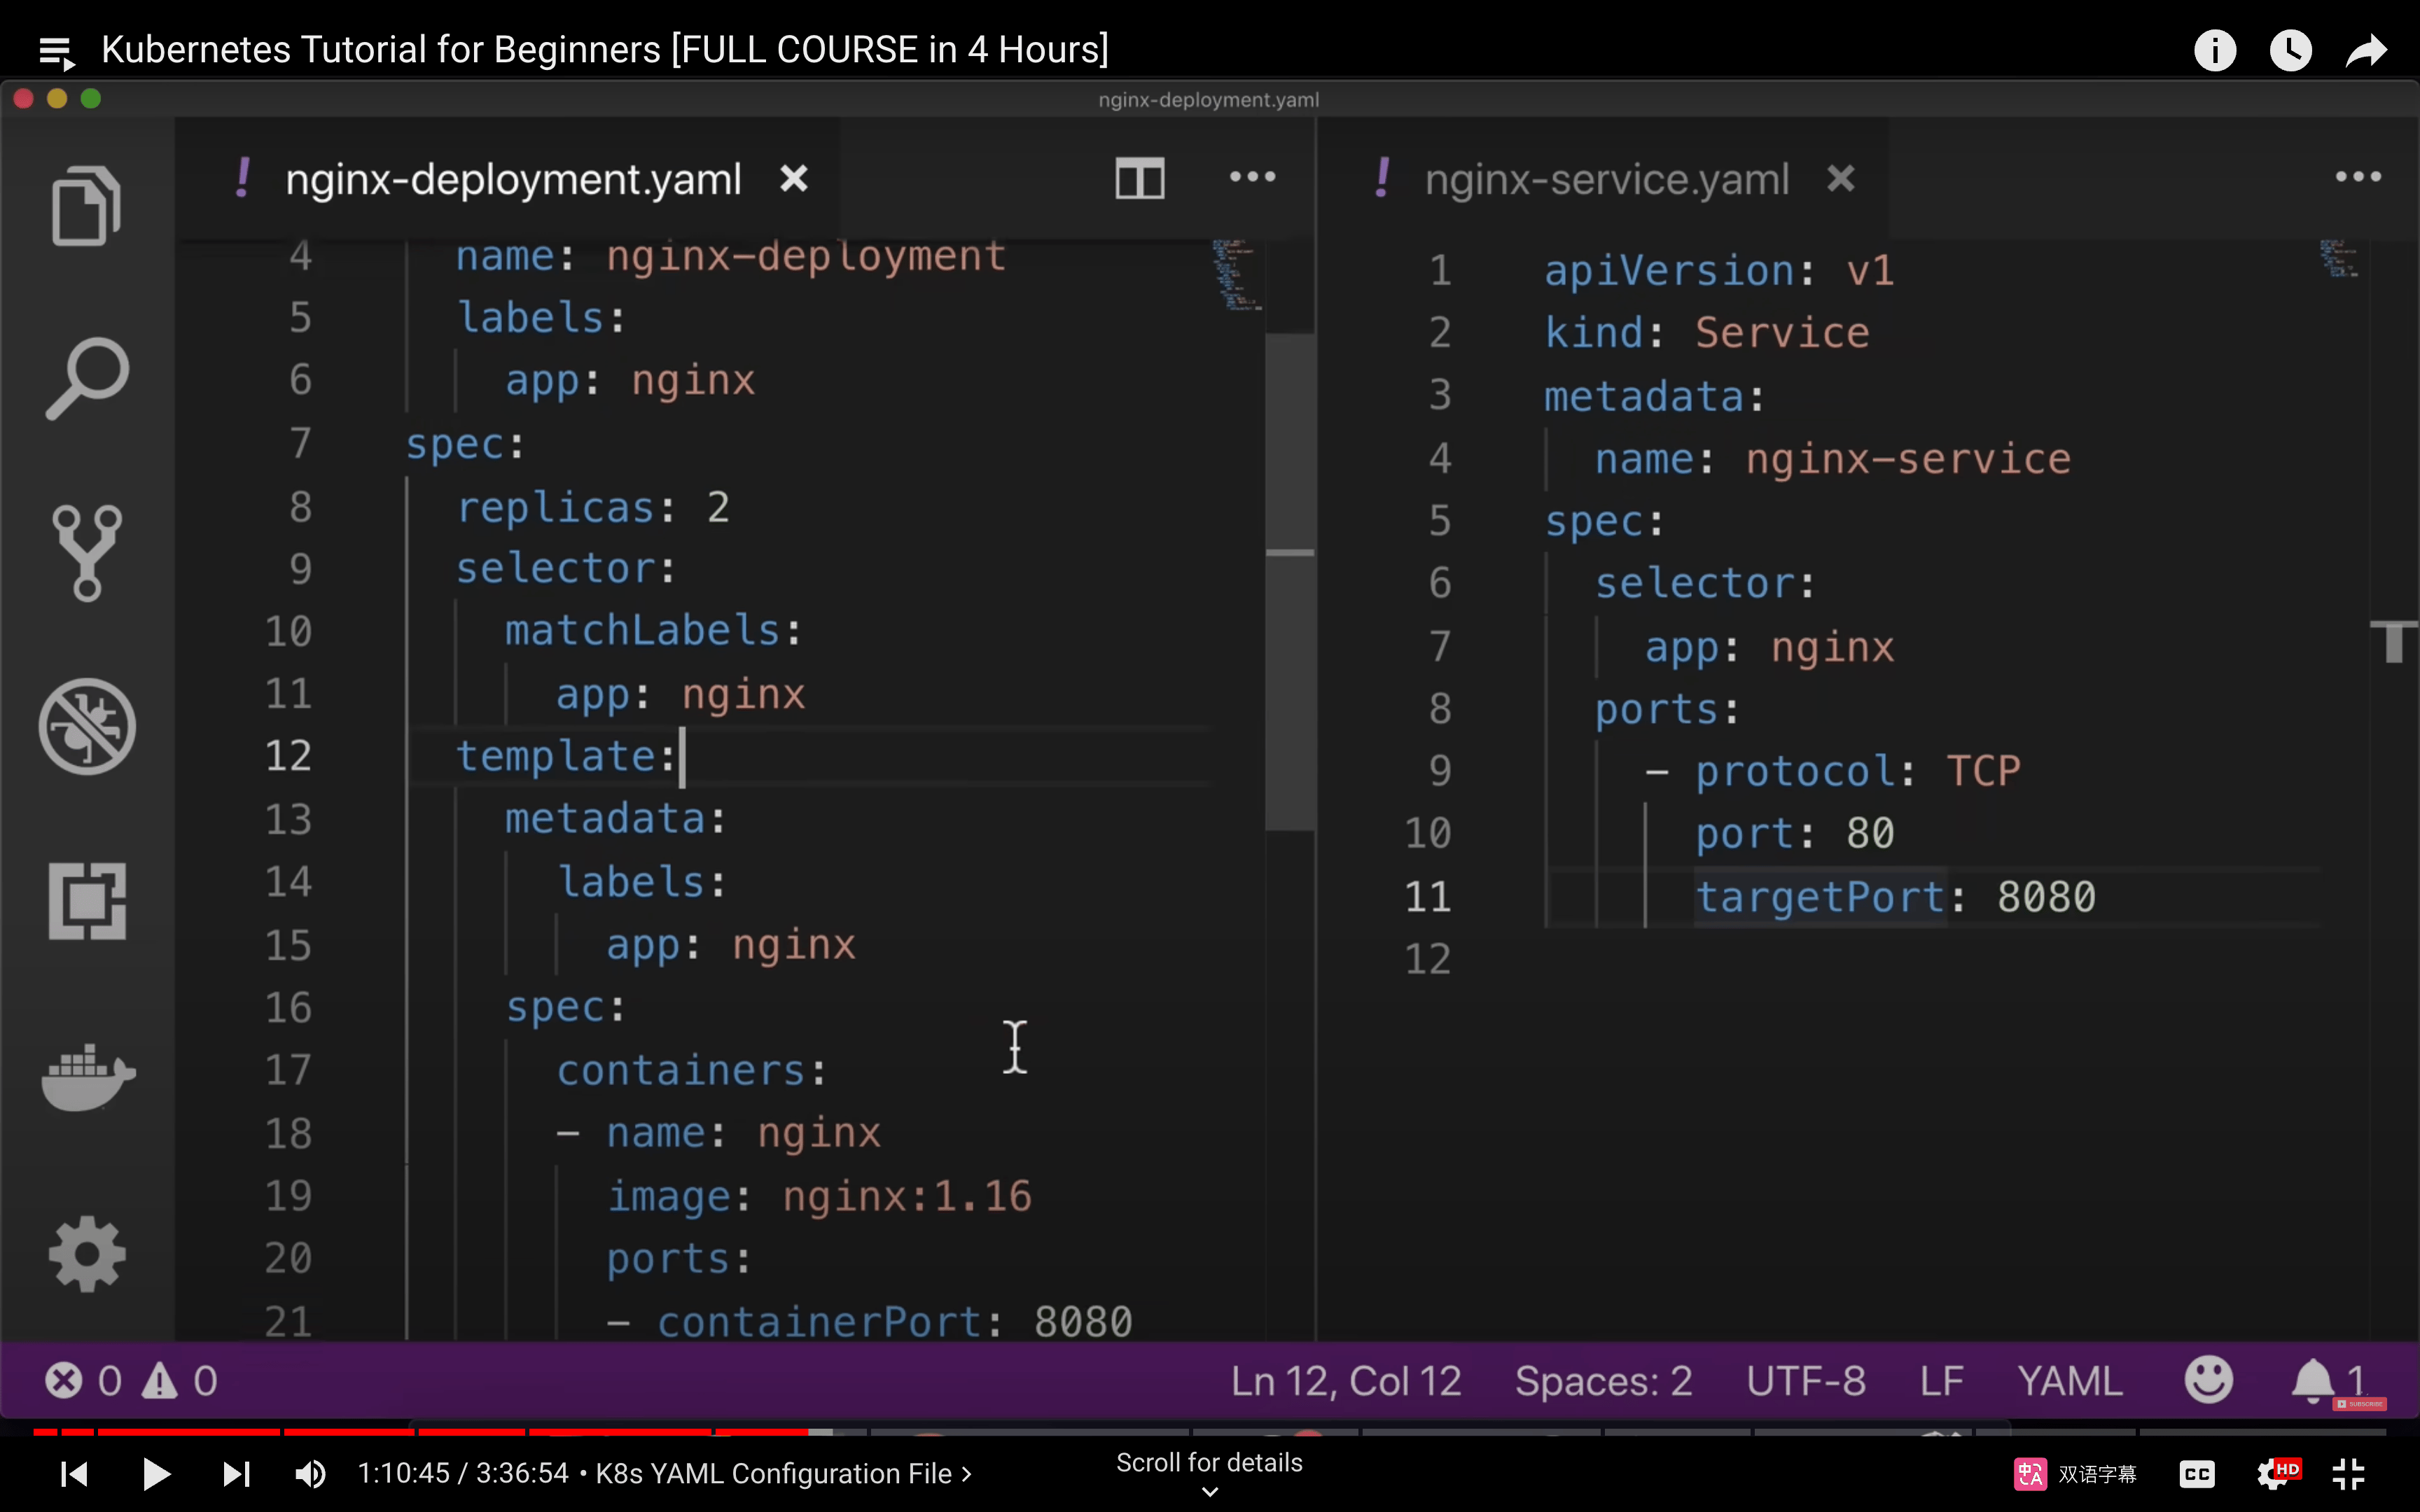Click the red macOS close window button
Image resolution: width=2420 pixels, height=1512 pixels.
pyautogui.click(x=24, y=99)
